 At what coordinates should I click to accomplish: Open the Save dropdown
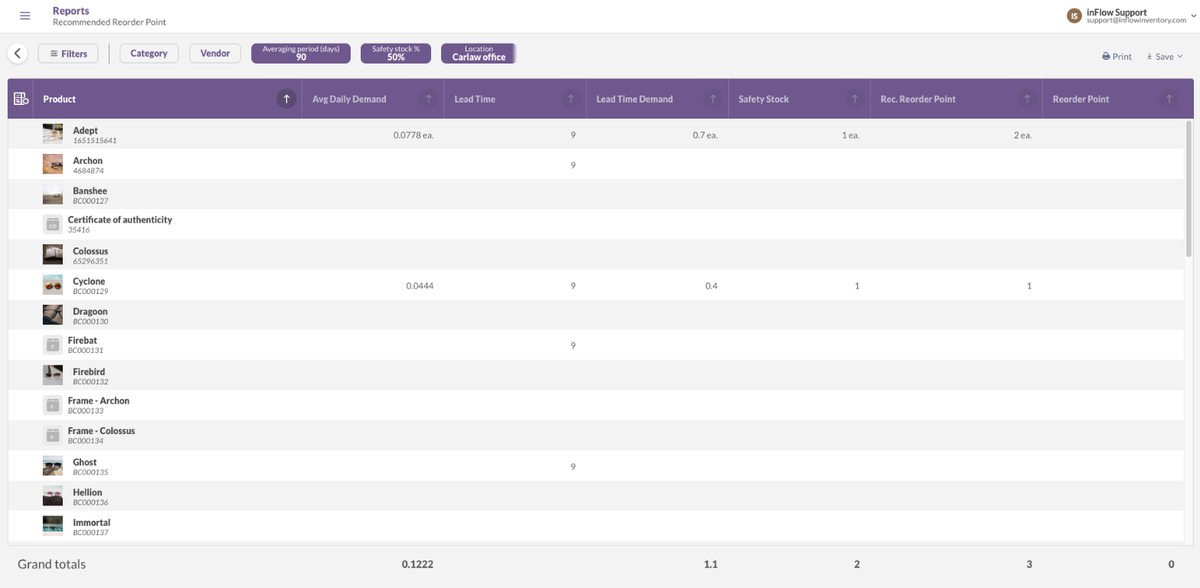pos(1164,56)
